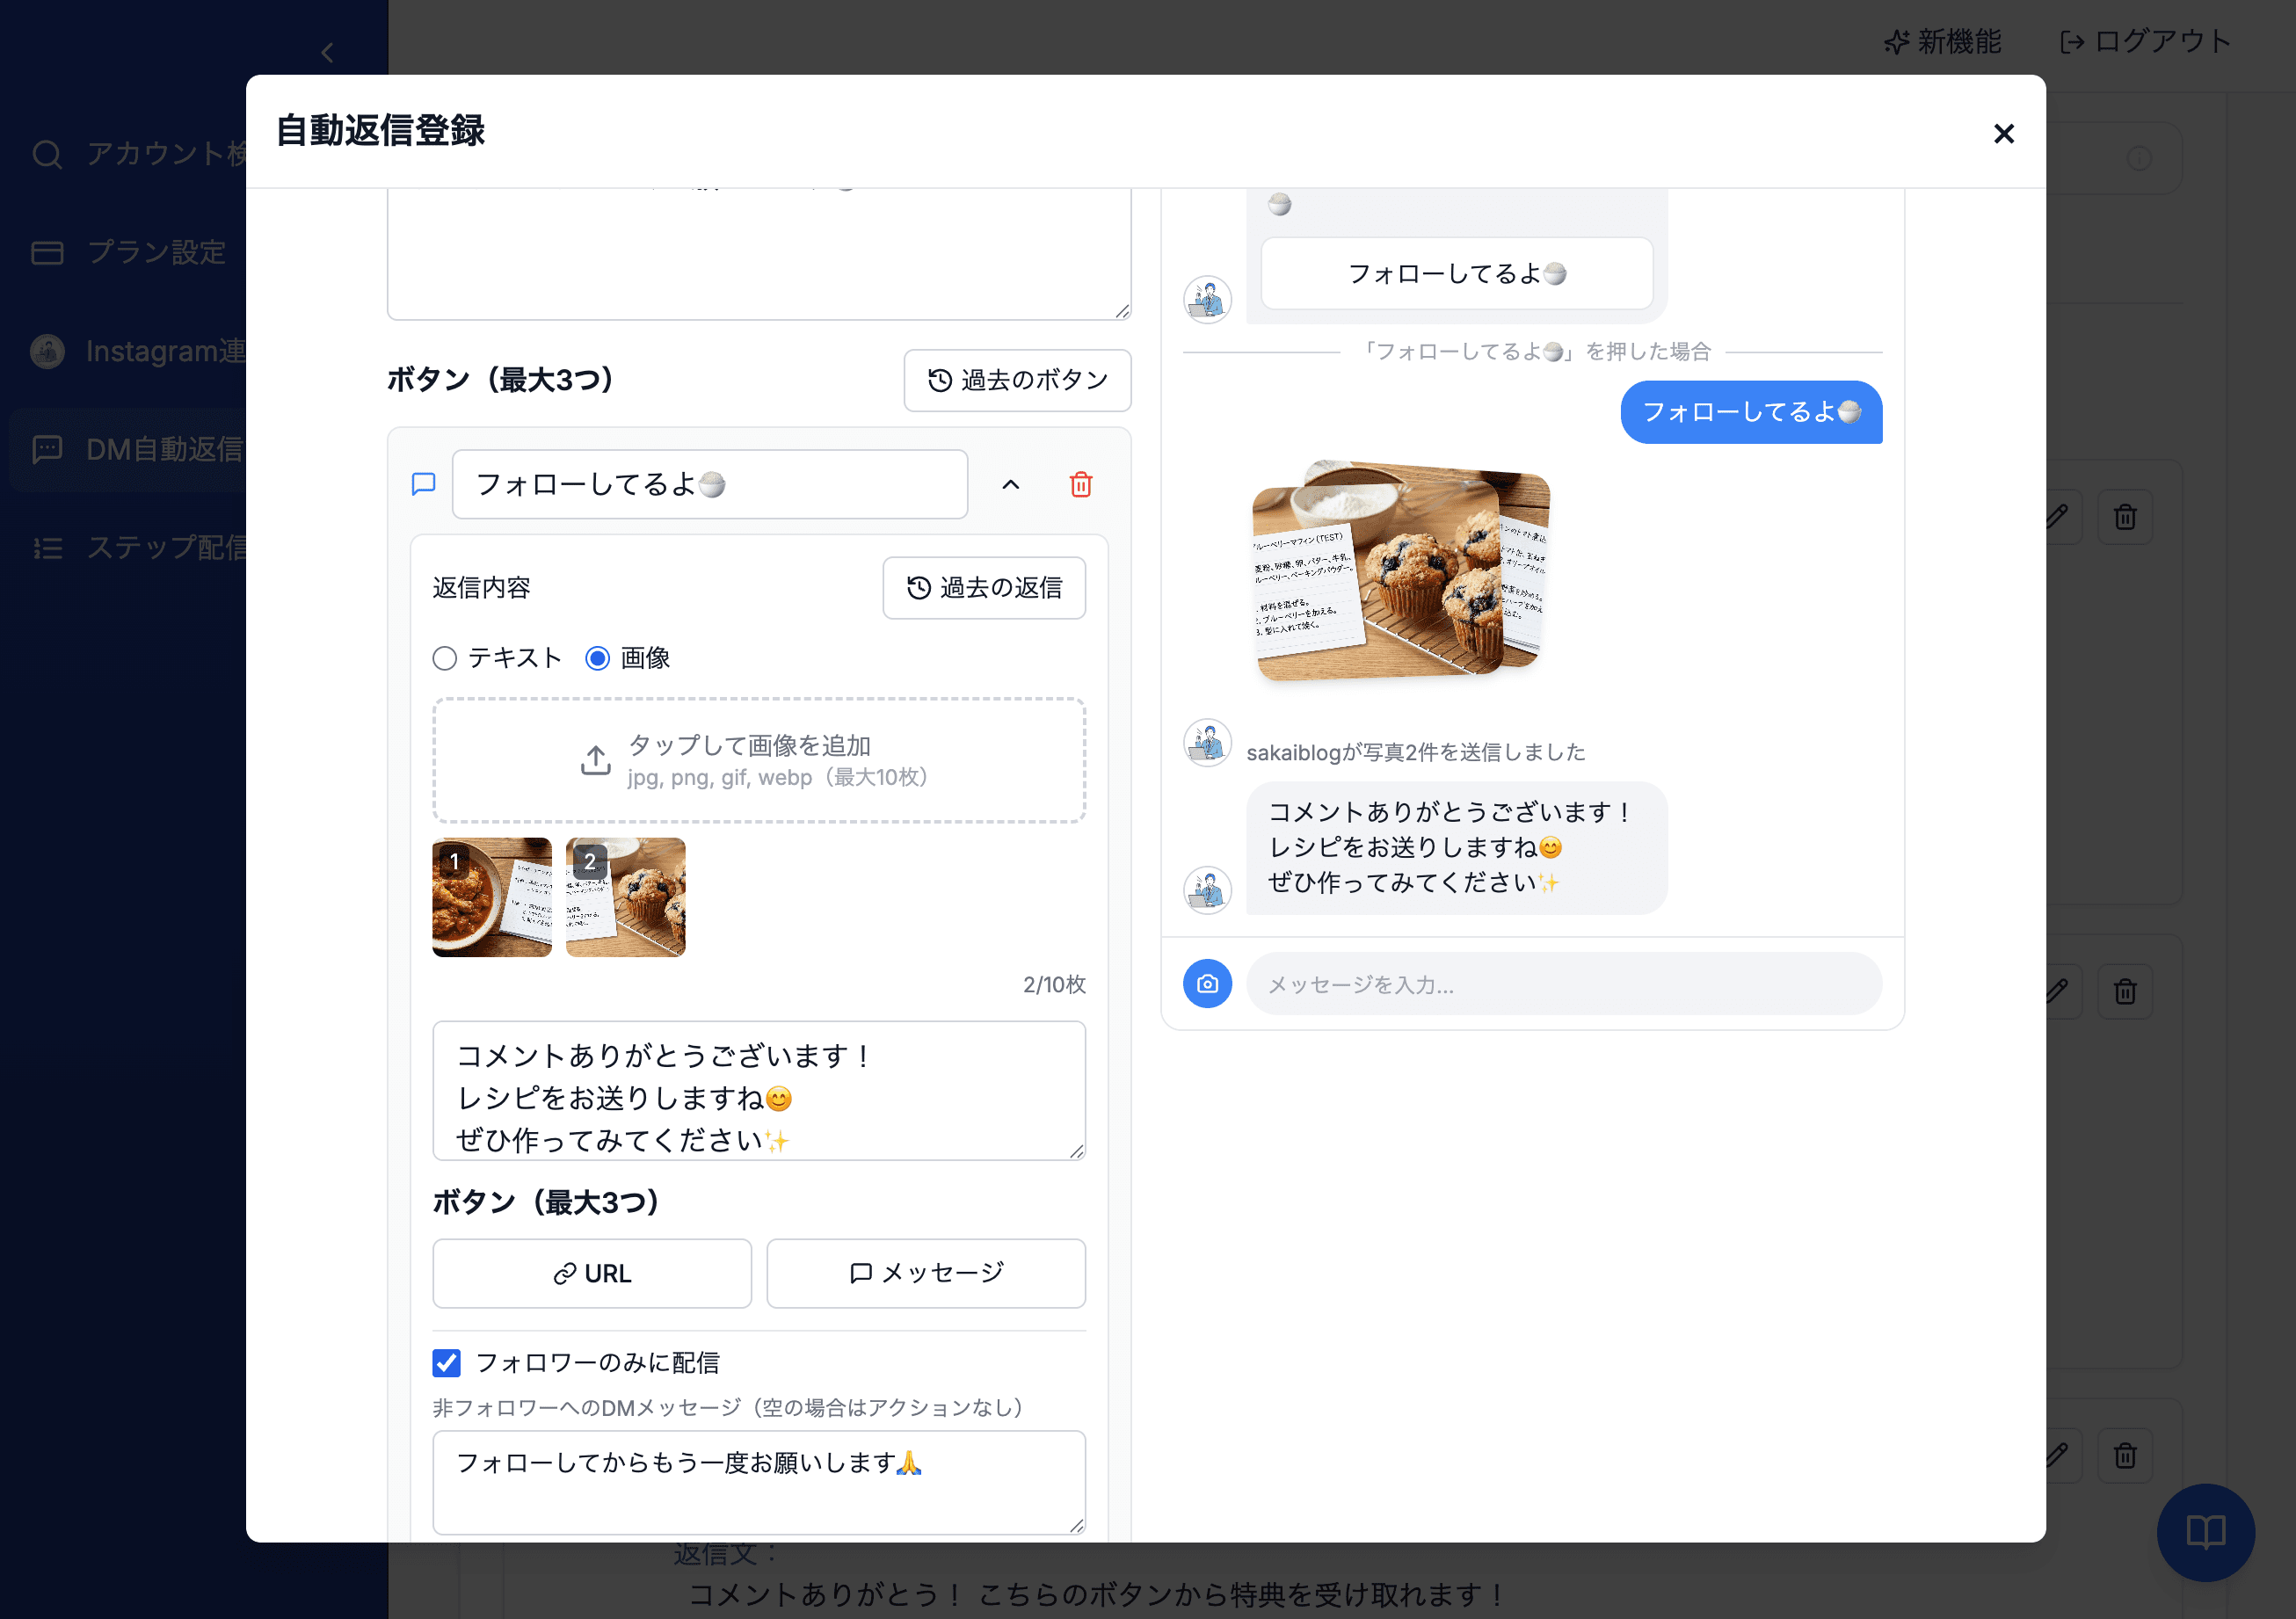This screenshot has width=2296, height=1619.
Task: Click the info icon behind the dialog
Action: 2139,158
